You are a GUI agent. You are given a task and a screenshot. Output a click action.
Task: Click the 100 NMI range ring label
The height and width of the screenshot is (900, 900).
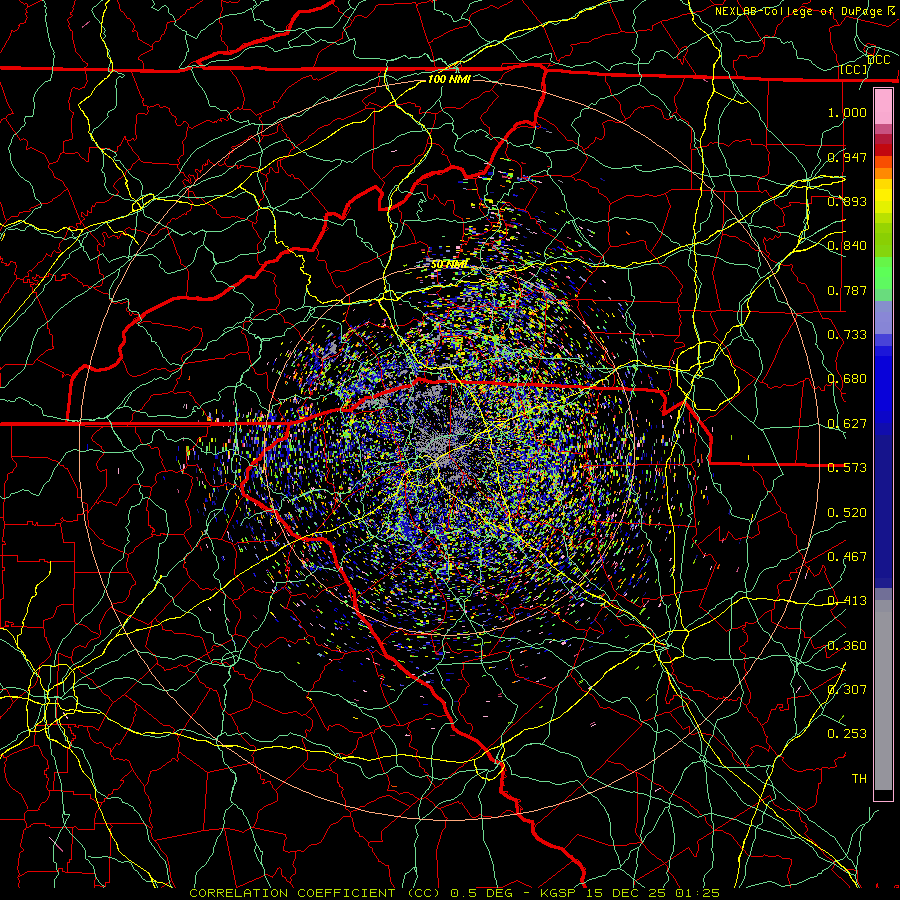(x=449, y=79)
